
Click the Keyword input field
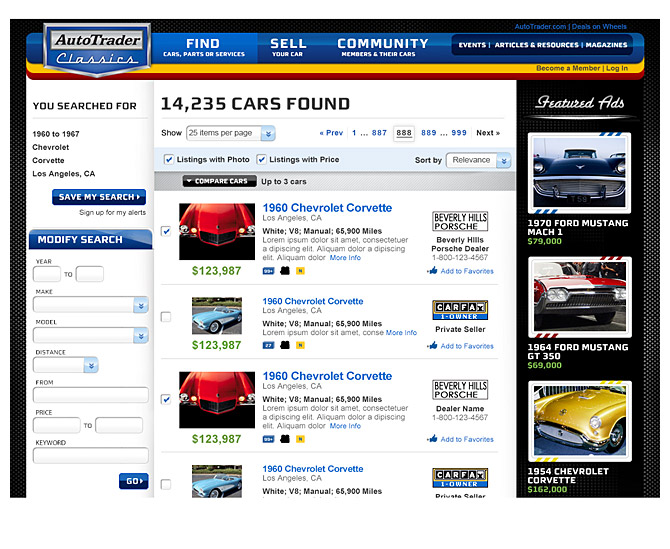pyautogui.click(x=90, y=456)
